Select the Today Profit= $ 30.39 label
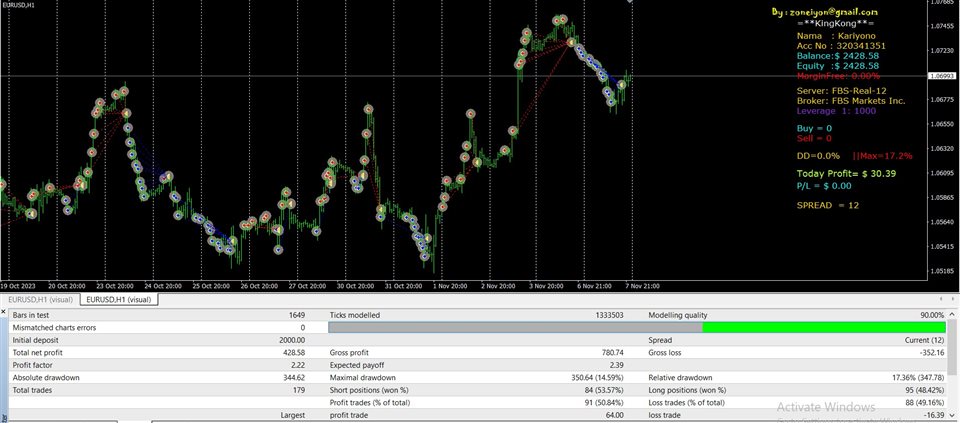 [845, 174]
